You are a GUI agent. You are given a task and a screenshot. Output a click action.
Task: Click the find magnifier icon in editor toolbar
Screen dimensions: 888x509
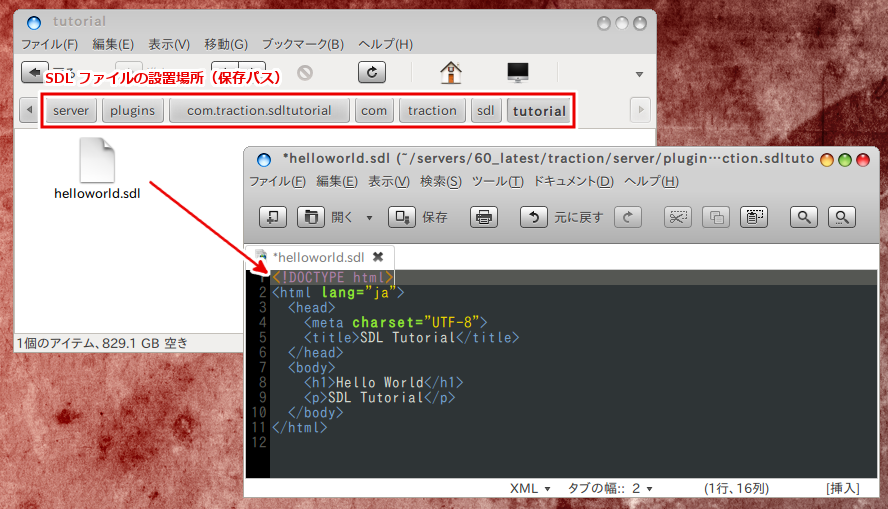tap(804, 217)
